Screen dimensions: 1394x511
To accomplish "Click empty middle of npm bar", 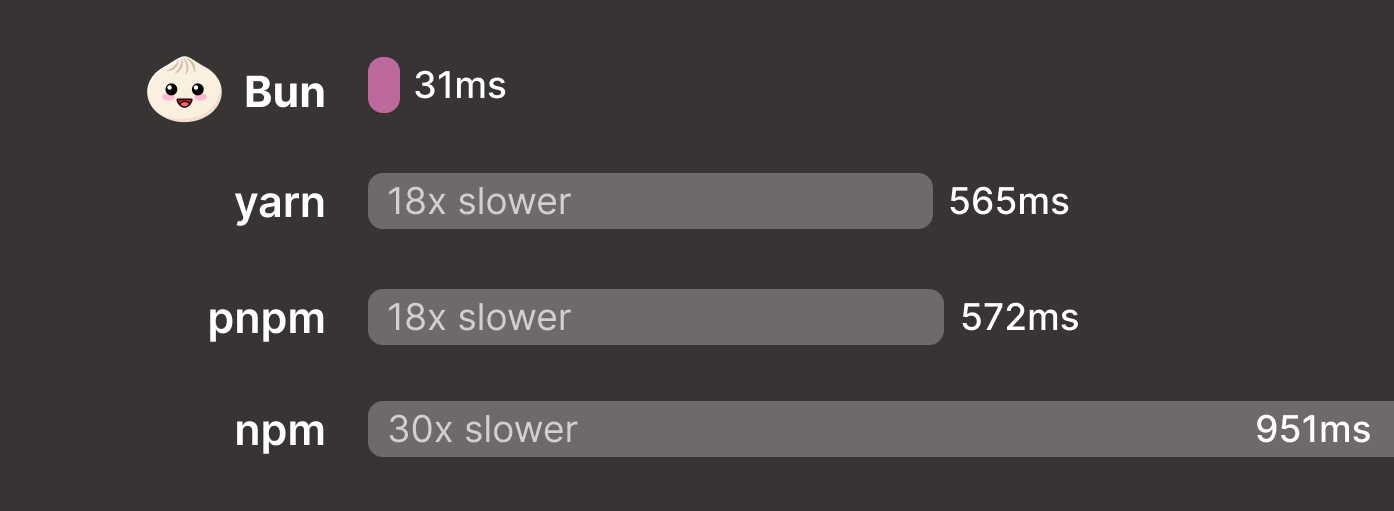I will (x=900, y=429).
